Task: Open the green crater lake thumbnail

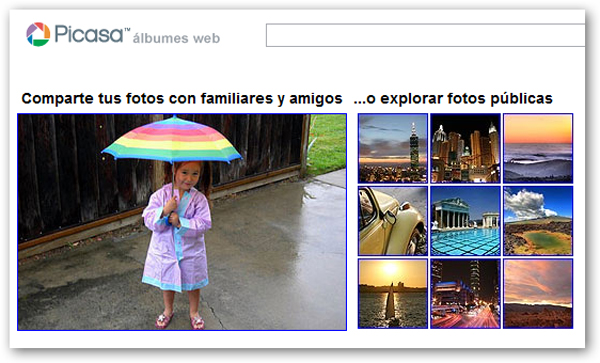Action: click(x=538, y=221)
